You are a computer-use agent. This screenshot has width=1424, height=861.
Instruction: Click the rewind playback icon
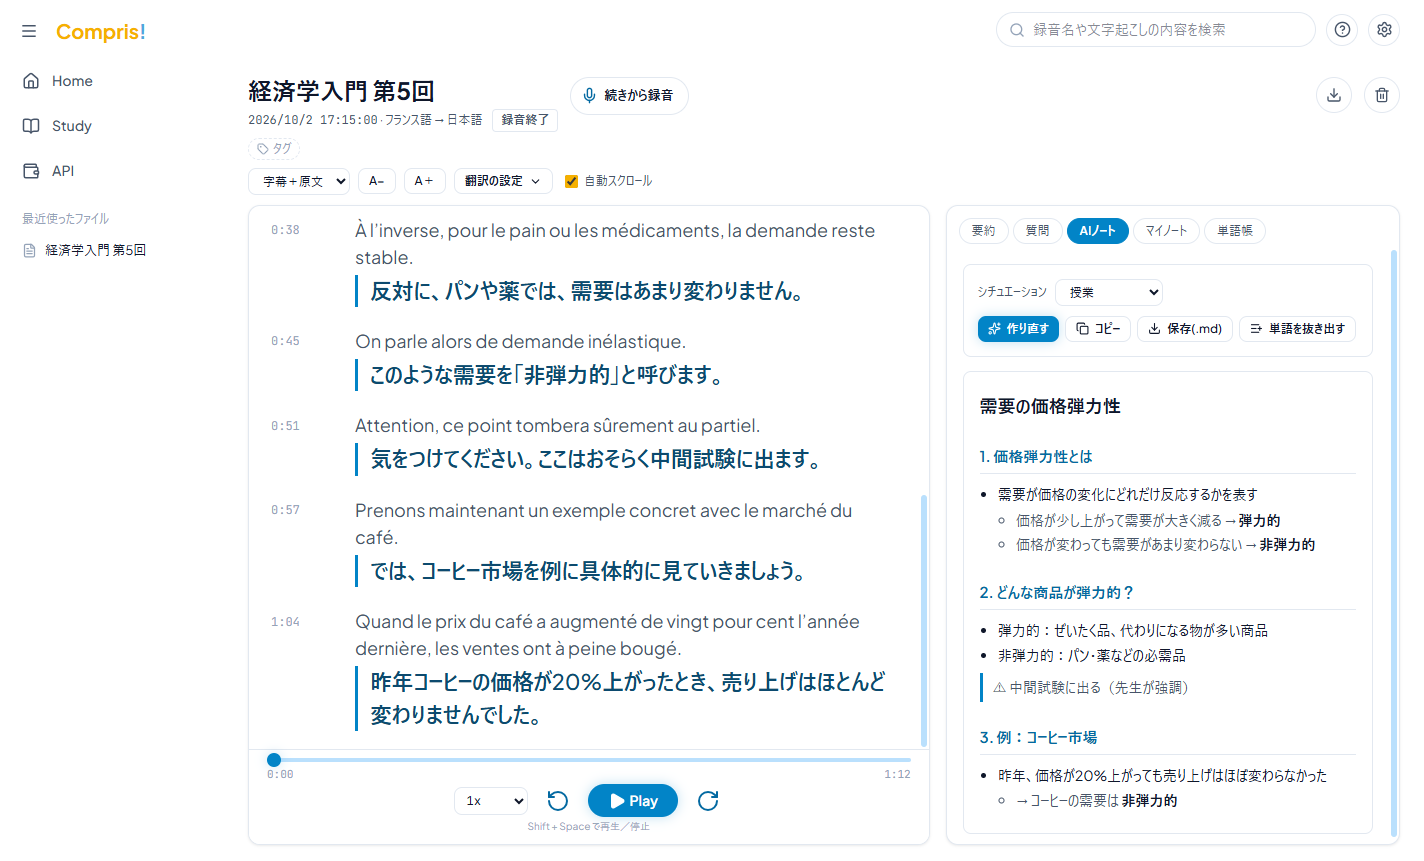[x=558, y=801]
